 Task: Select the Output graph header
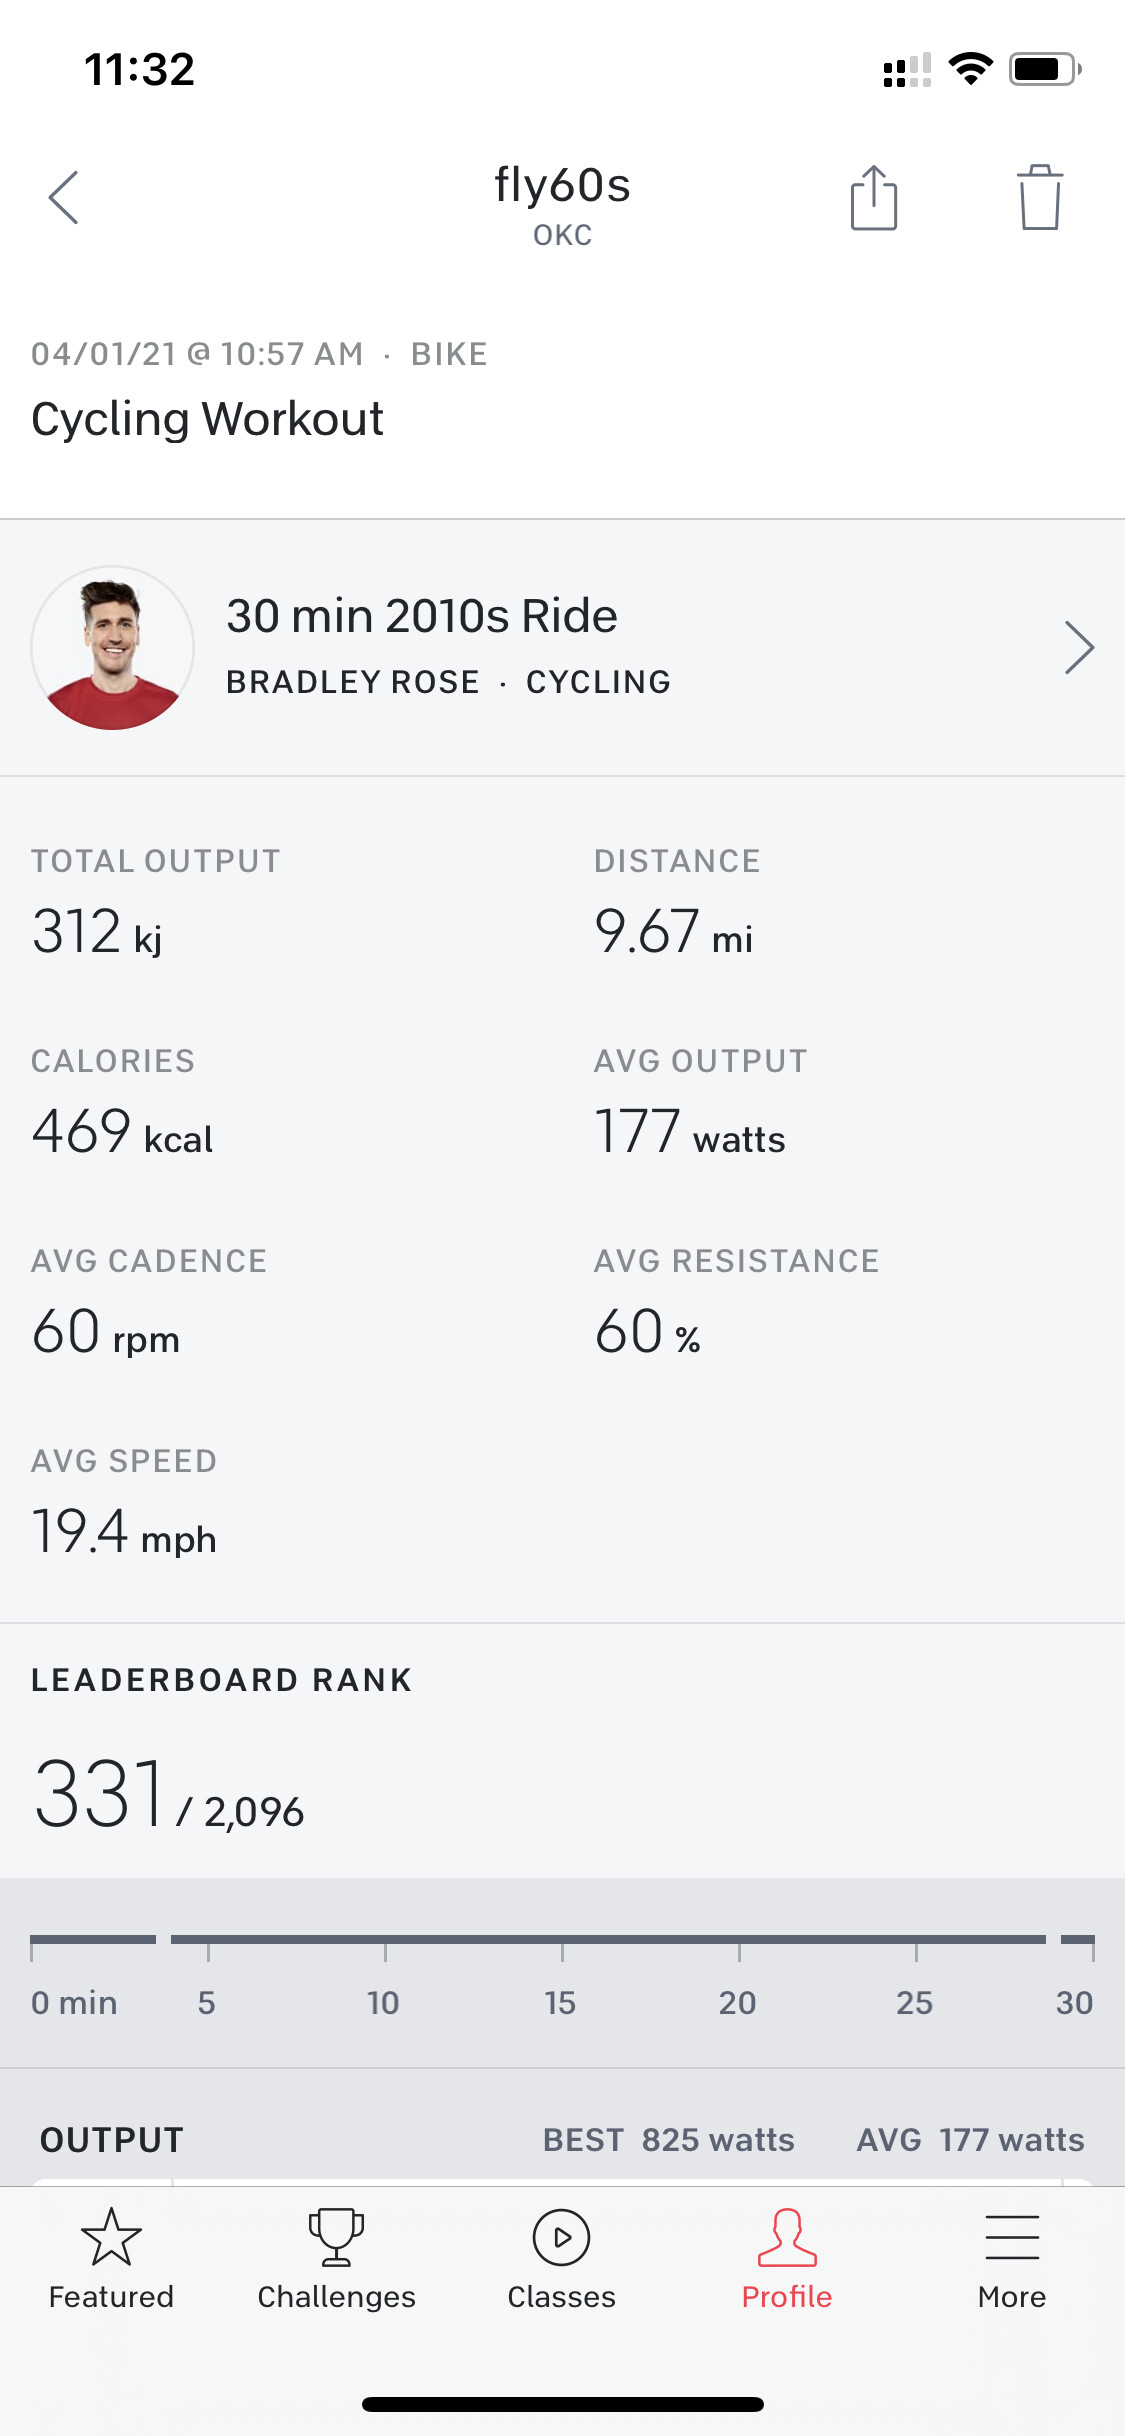pyautogui.click(x=112, y=2140)
